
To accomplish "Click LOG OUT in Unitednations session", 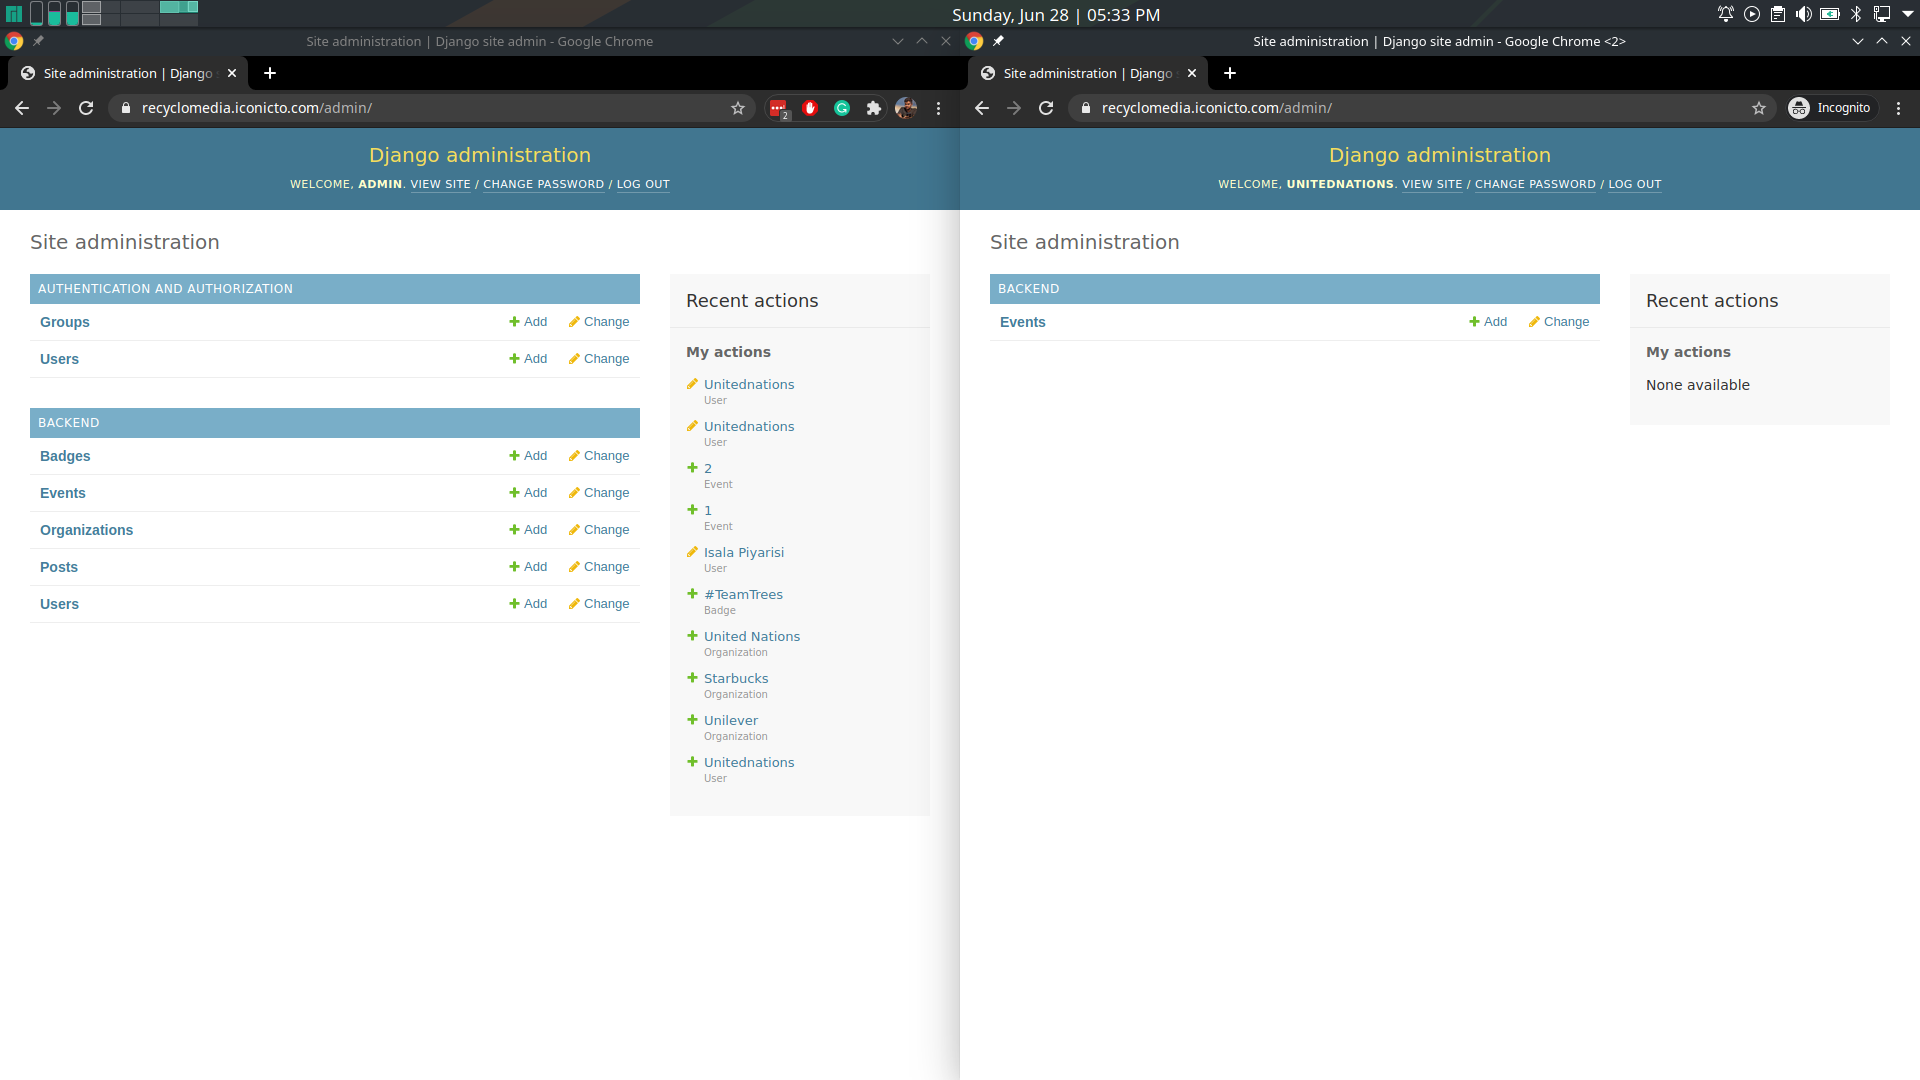I will pos(1635,183).
